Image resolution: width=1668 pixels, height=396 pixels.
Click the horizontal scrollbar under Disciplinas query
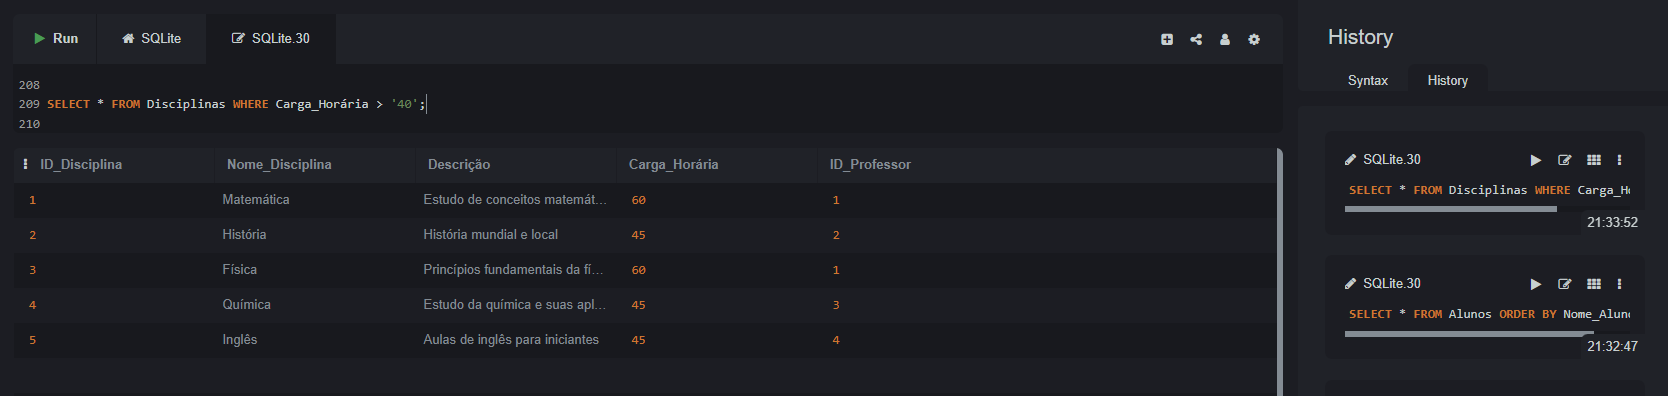click(x=1450, y=209)
